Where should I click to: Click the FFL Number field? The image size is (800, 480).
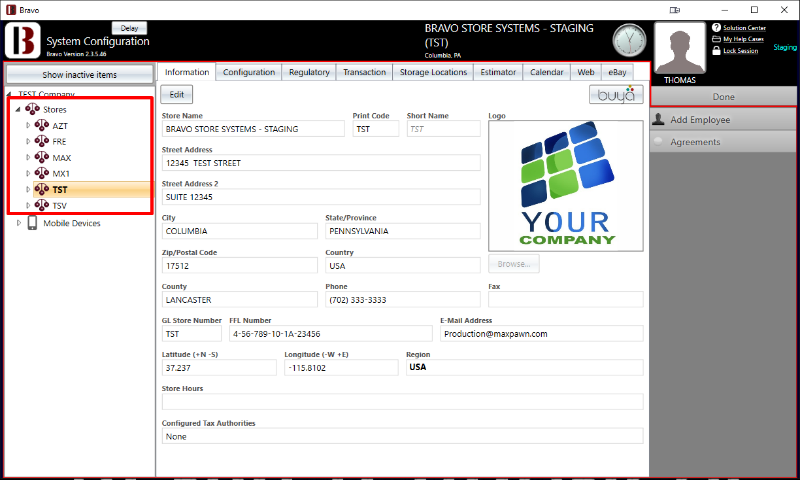click(331, 334)
